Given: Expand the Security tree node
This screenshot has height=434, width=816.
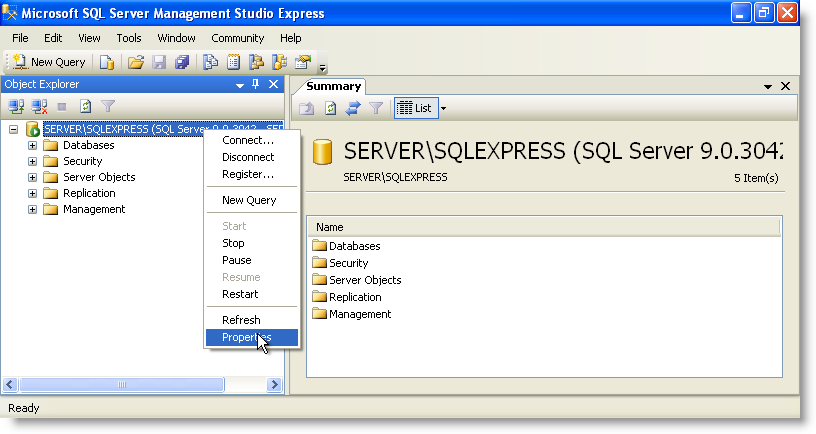Looking at the screenshot, I should [x=32, y=161].
